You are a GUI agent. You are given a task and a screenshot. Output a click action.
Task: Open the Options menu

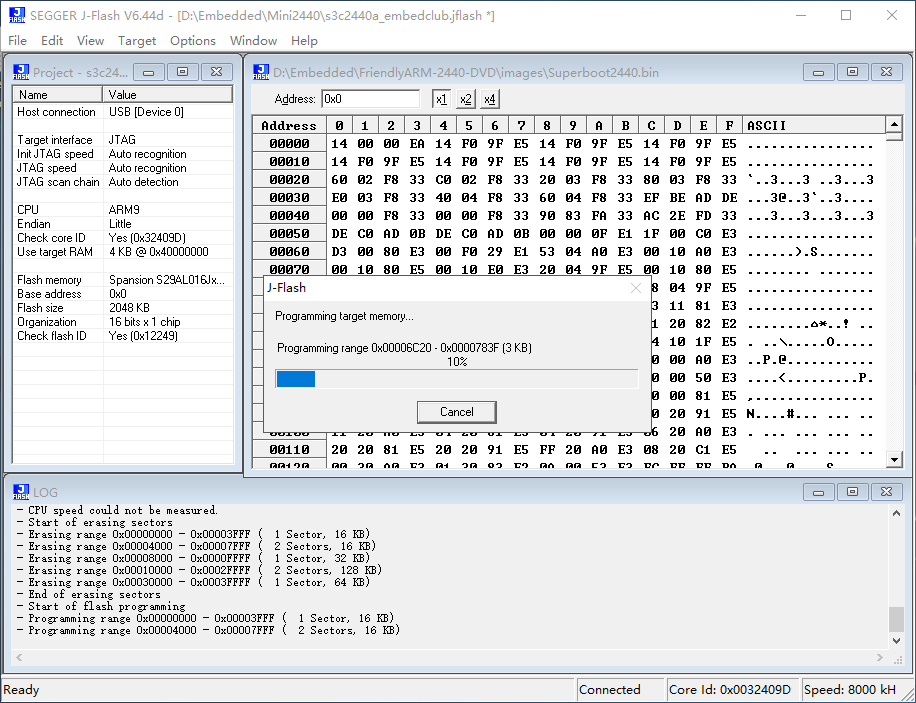[x=193, y=40]
